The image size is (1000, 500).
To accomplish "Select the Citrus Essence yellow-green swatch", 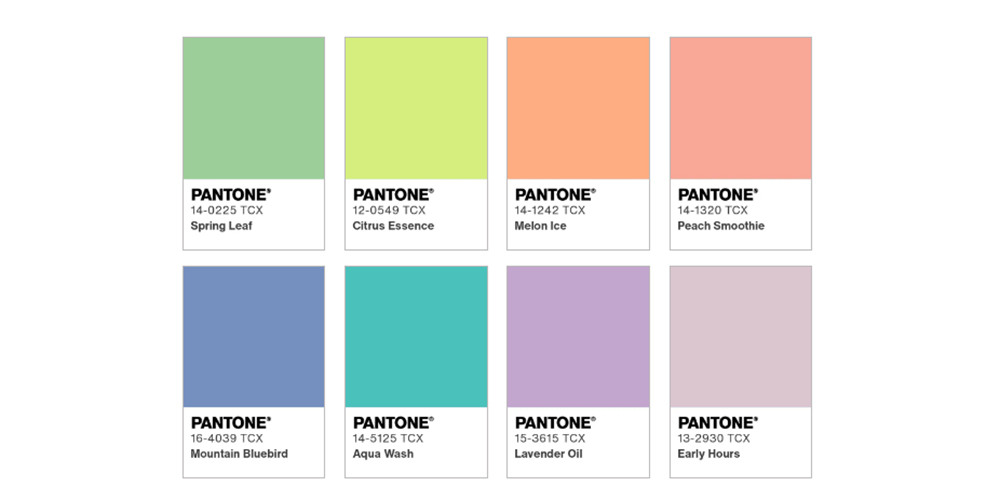I will [x=416, y=108].
